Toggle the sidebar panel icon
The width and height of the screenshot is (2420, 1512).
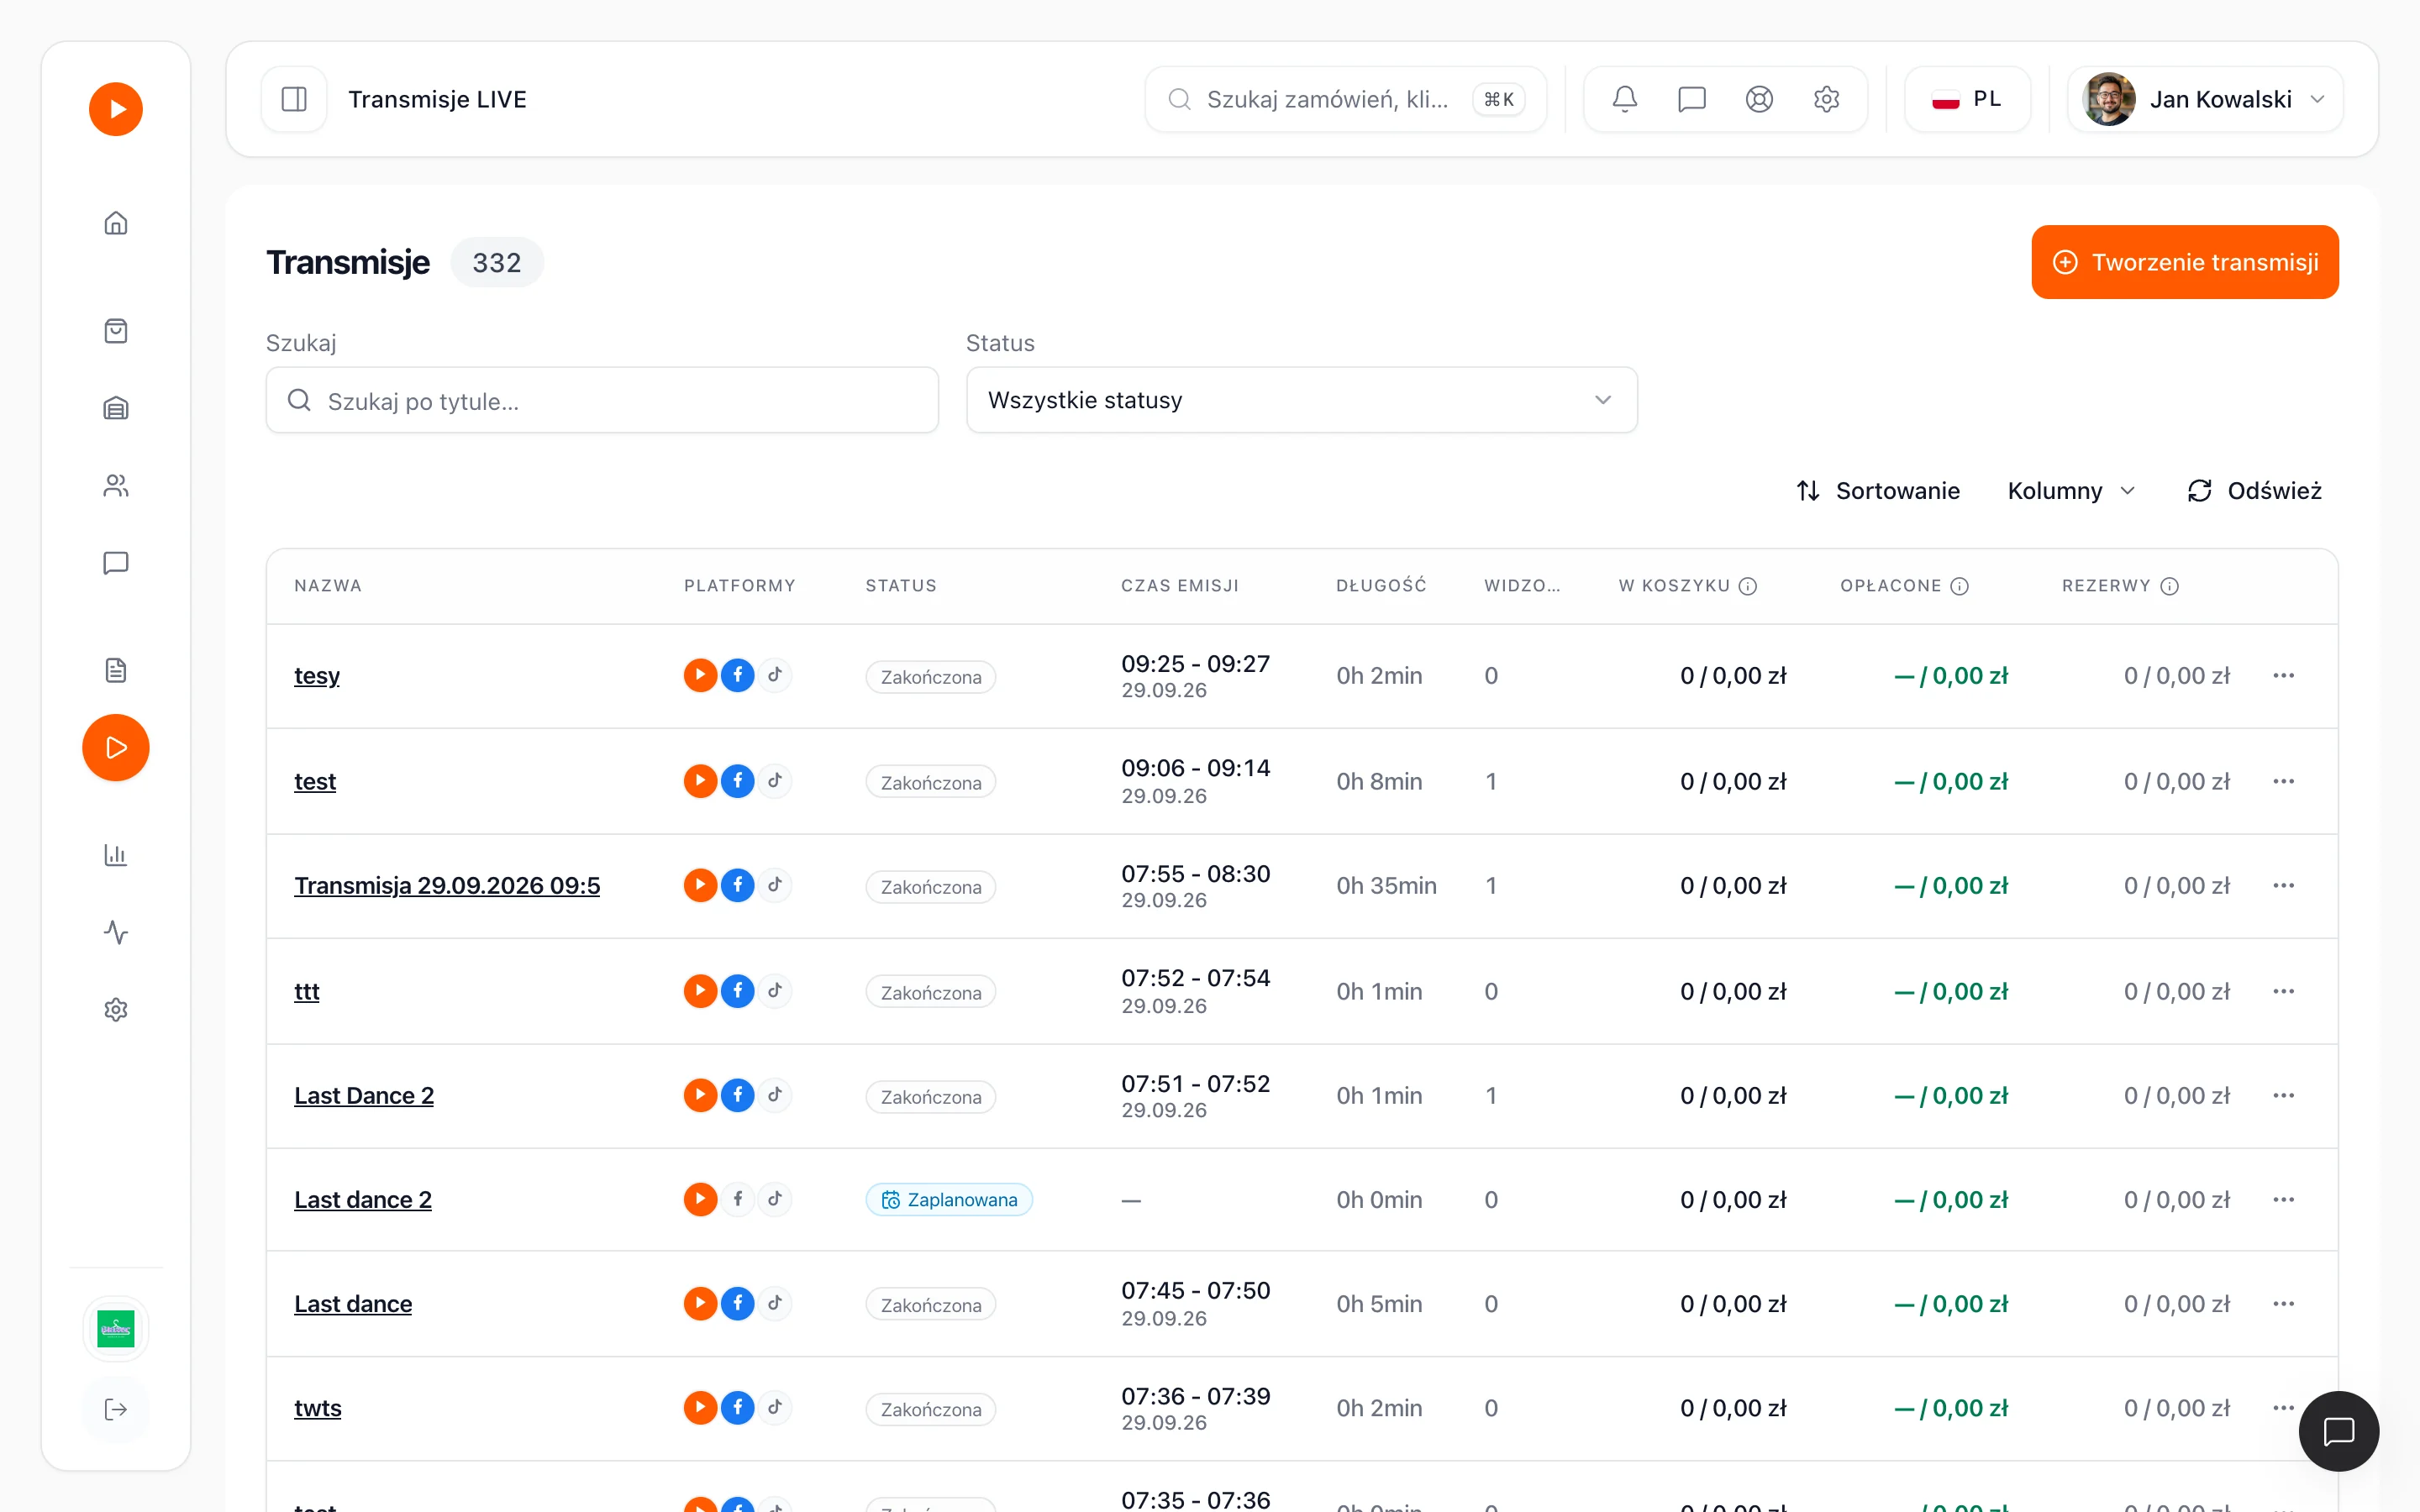point(294,99)
